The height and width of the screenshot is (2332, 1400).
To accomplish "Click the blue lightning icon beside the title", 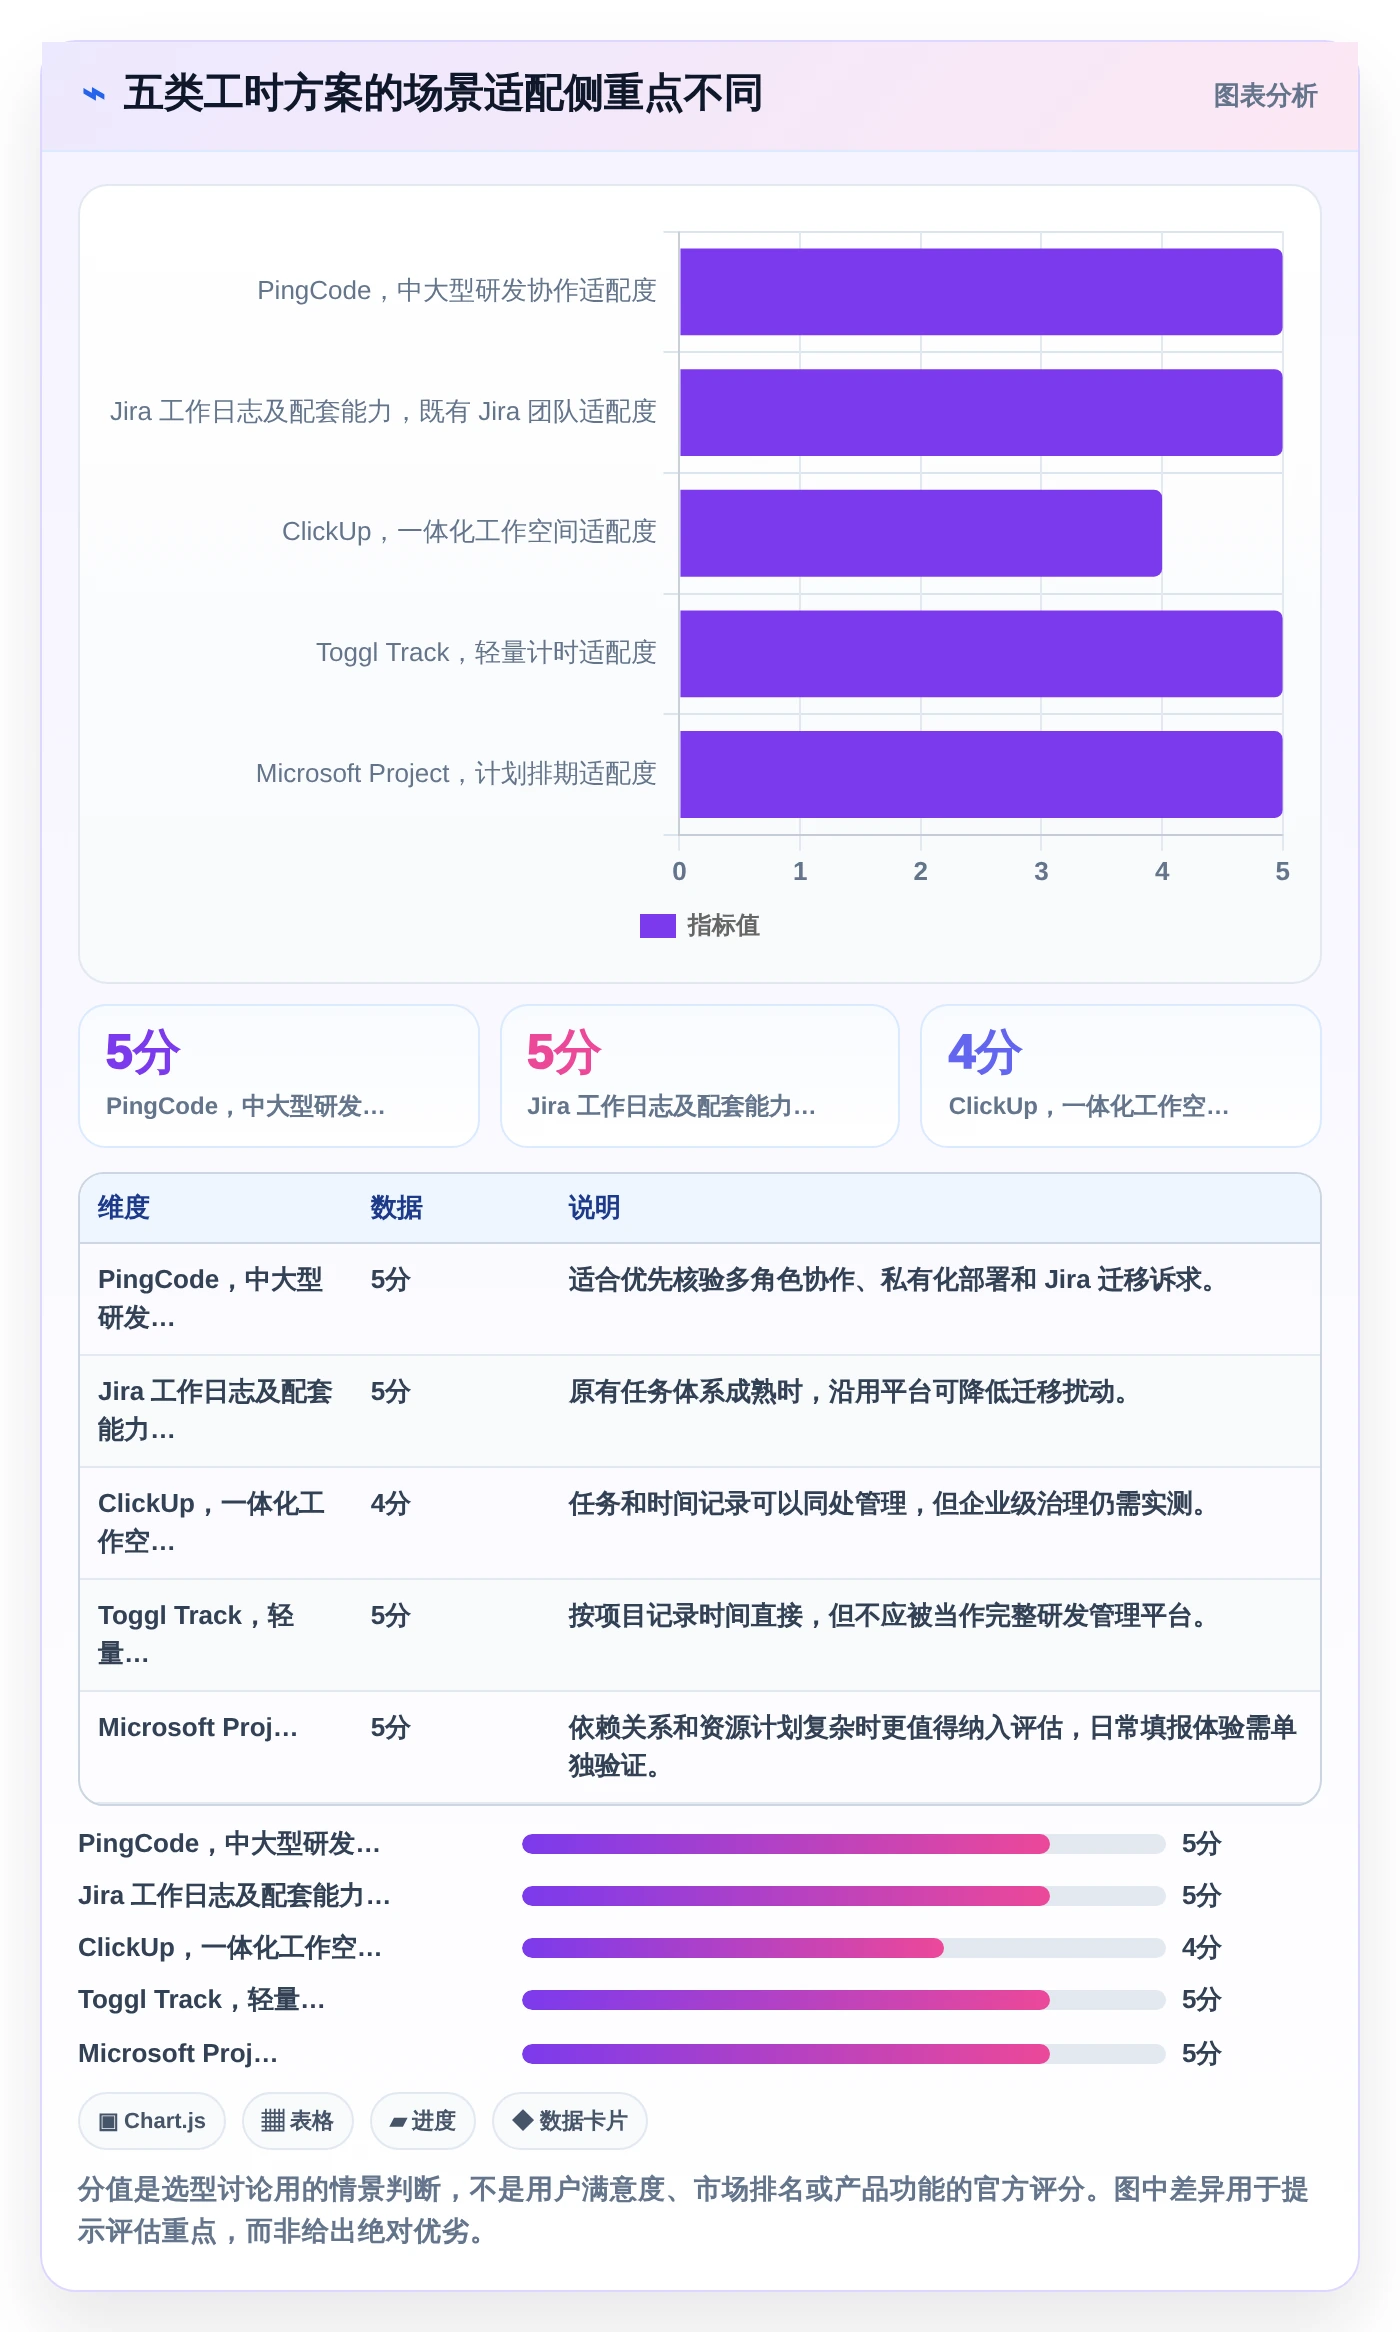I will 94,94.
